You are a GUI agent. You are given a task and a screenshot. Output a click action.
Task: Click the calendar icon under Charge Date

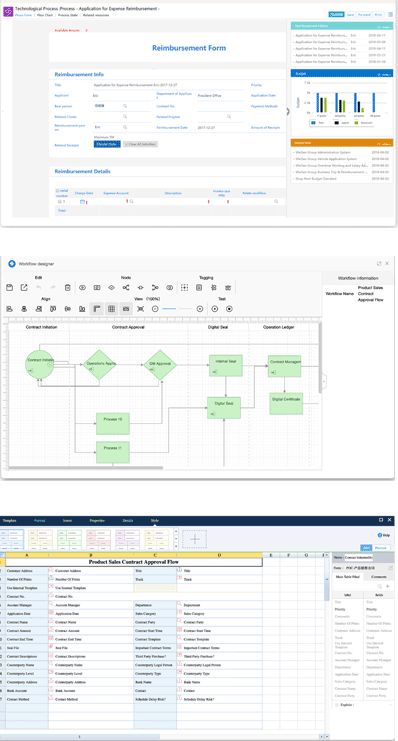click(82, 202)
